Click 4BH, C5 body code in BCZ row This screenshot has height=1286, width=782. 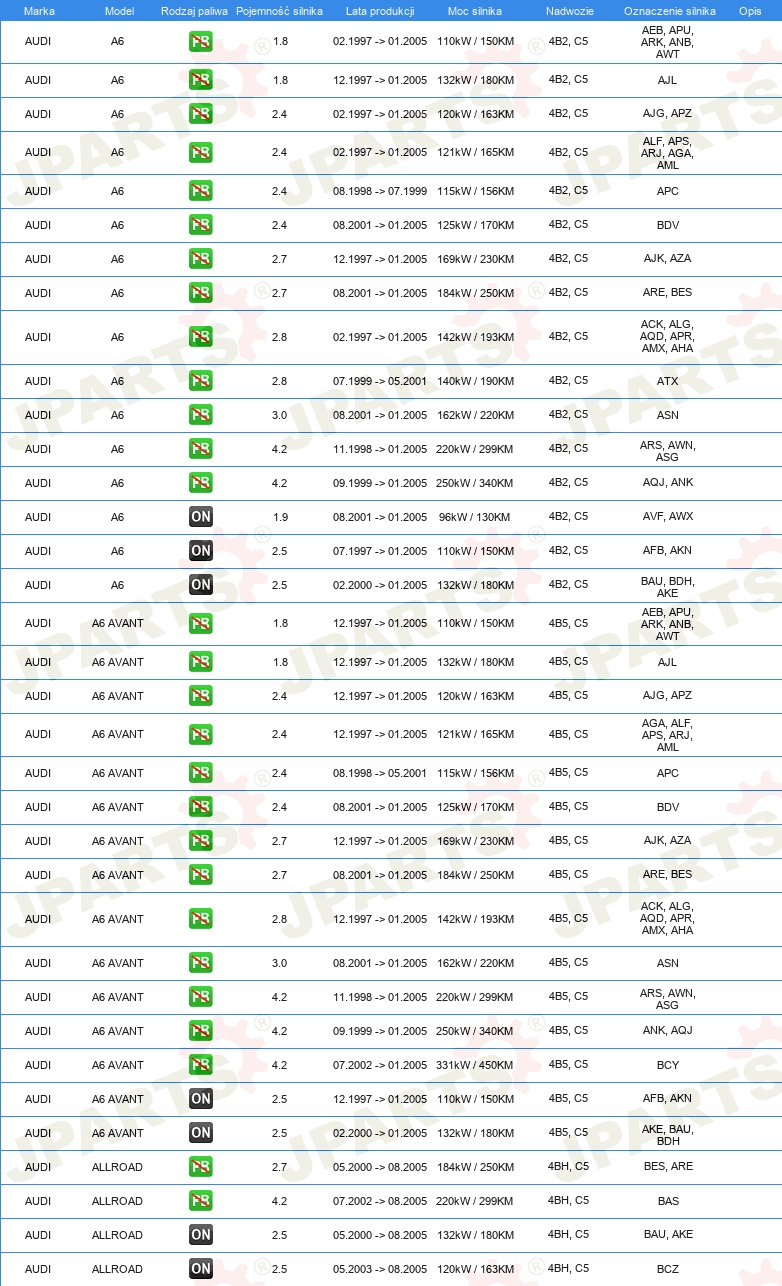(569, 1268)
